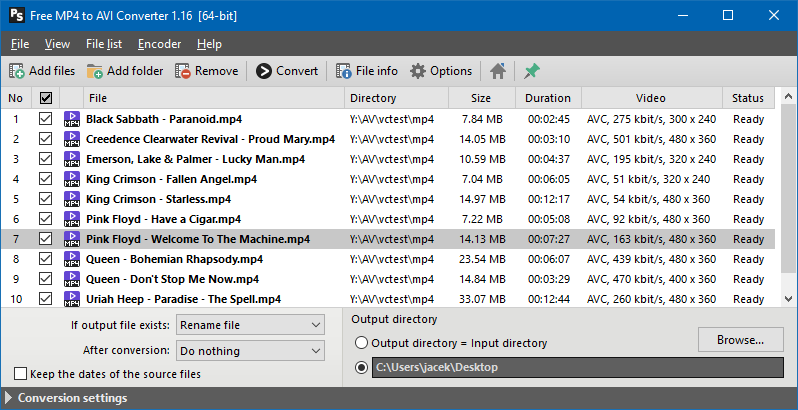
Task: Toggle the select-all checkbox in header
Action: [x=46, y=98]
